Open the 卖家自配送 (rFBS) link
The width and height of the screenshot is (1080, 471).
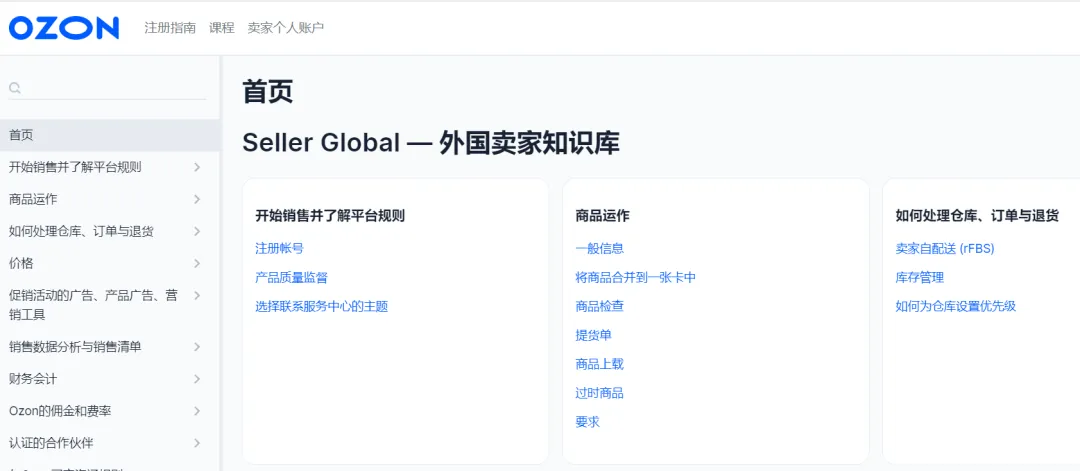click(945, 249)
